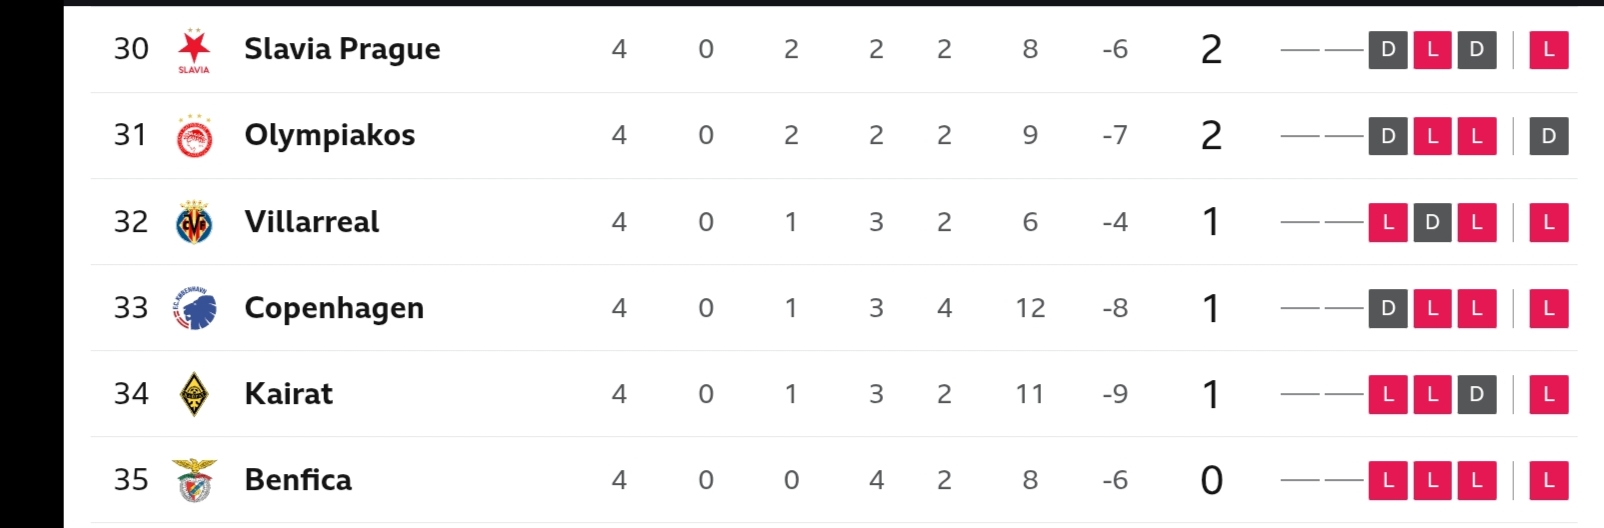
Task: Click the Slavia Prague club crest
Action: pyautogui.click(x=194, y=50)
